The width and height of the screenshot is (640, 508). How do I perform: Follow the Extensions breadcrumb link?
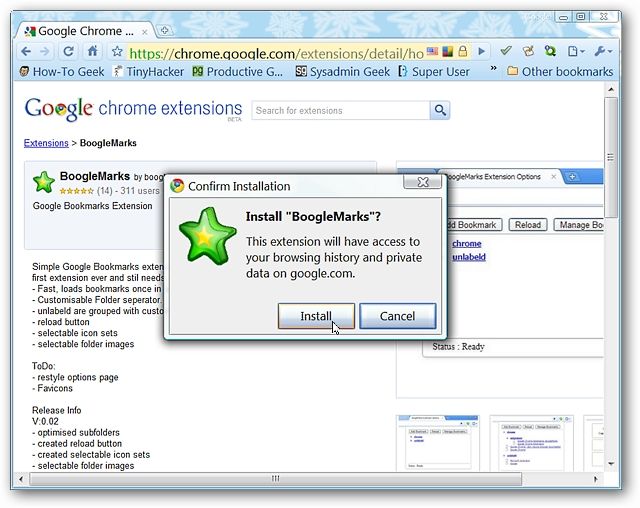coord(46,143)
